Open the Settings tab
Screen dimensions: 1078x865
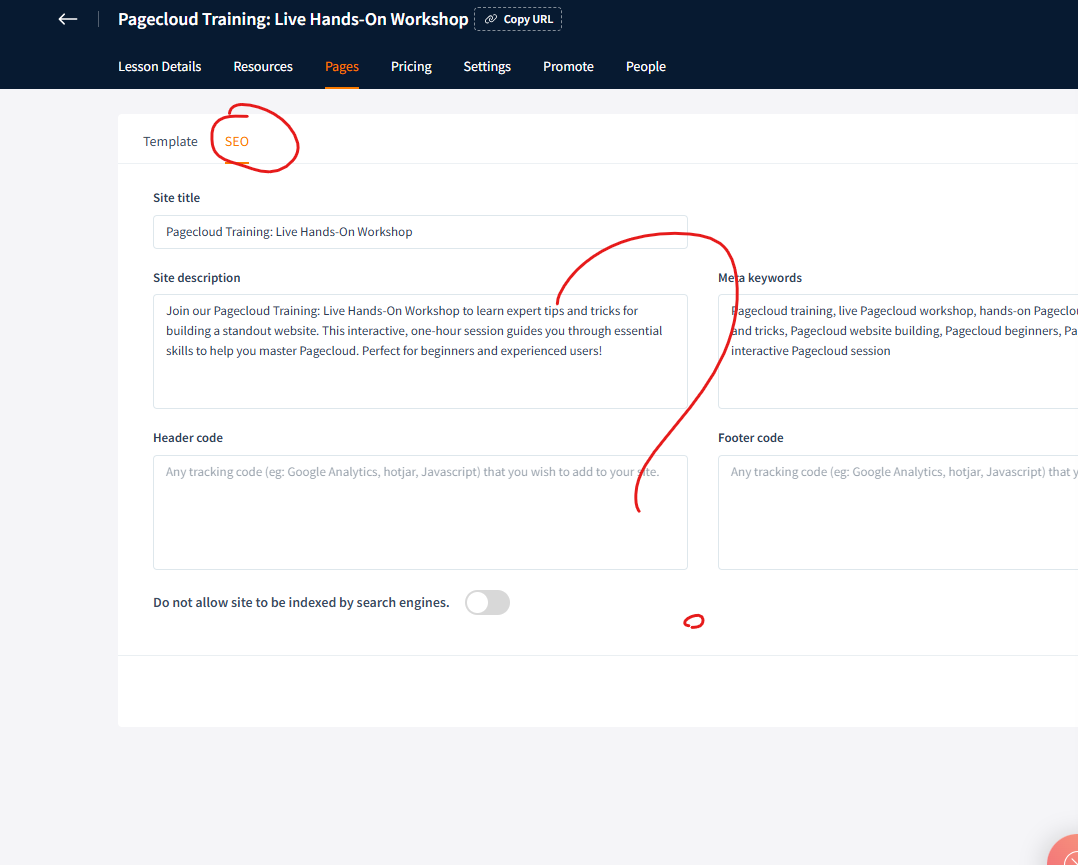pos(487,67)
